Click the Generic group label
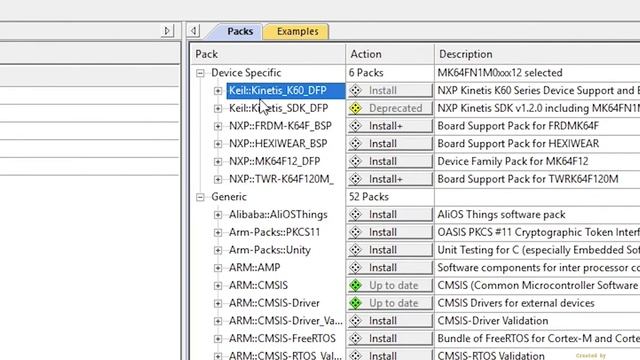Viewport: 640px width, 360px height. coord(229,197)
